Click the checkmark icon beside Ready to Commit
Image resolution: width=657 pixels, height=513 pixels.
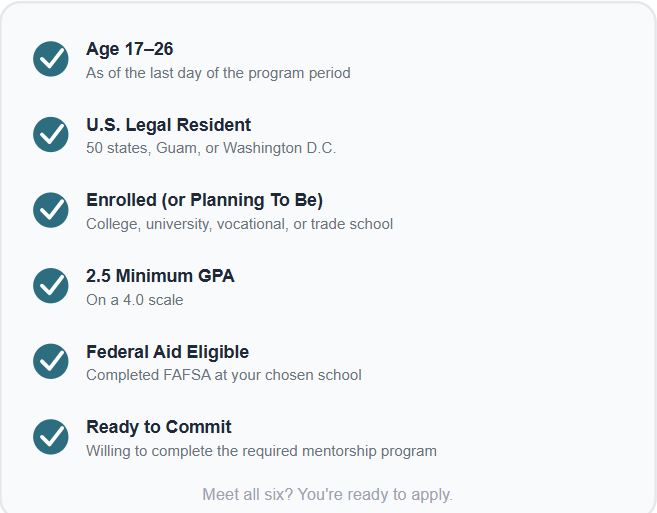tap(51, 437)
